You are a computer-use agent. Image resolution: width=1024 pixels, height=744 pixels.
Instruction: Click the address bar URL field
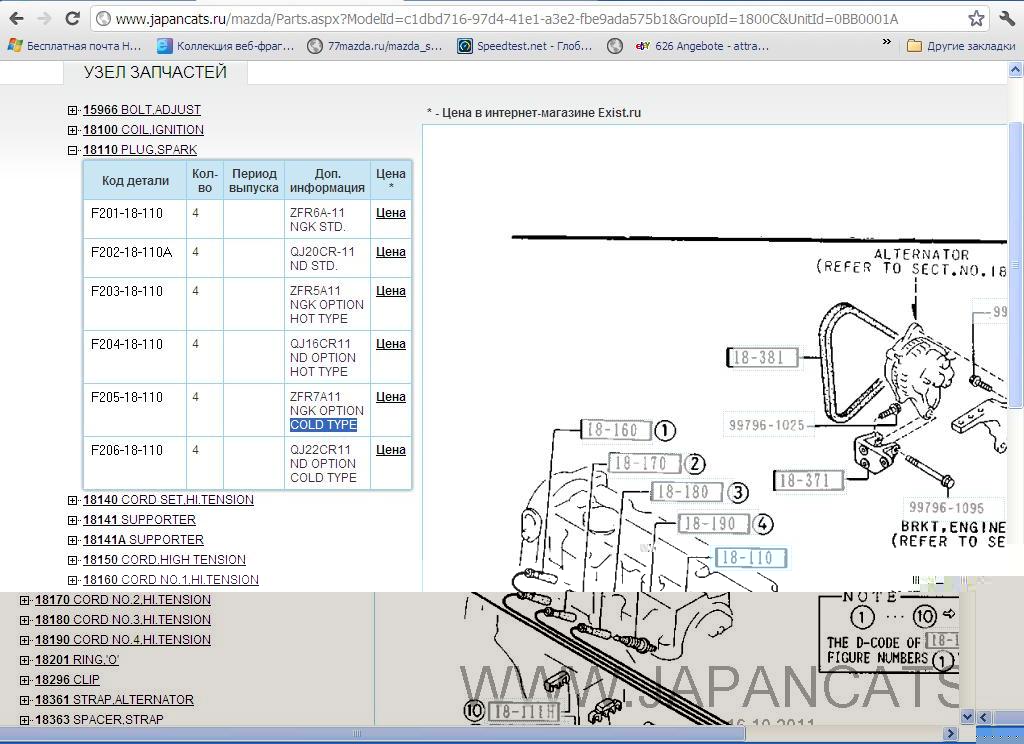(520, 19)
